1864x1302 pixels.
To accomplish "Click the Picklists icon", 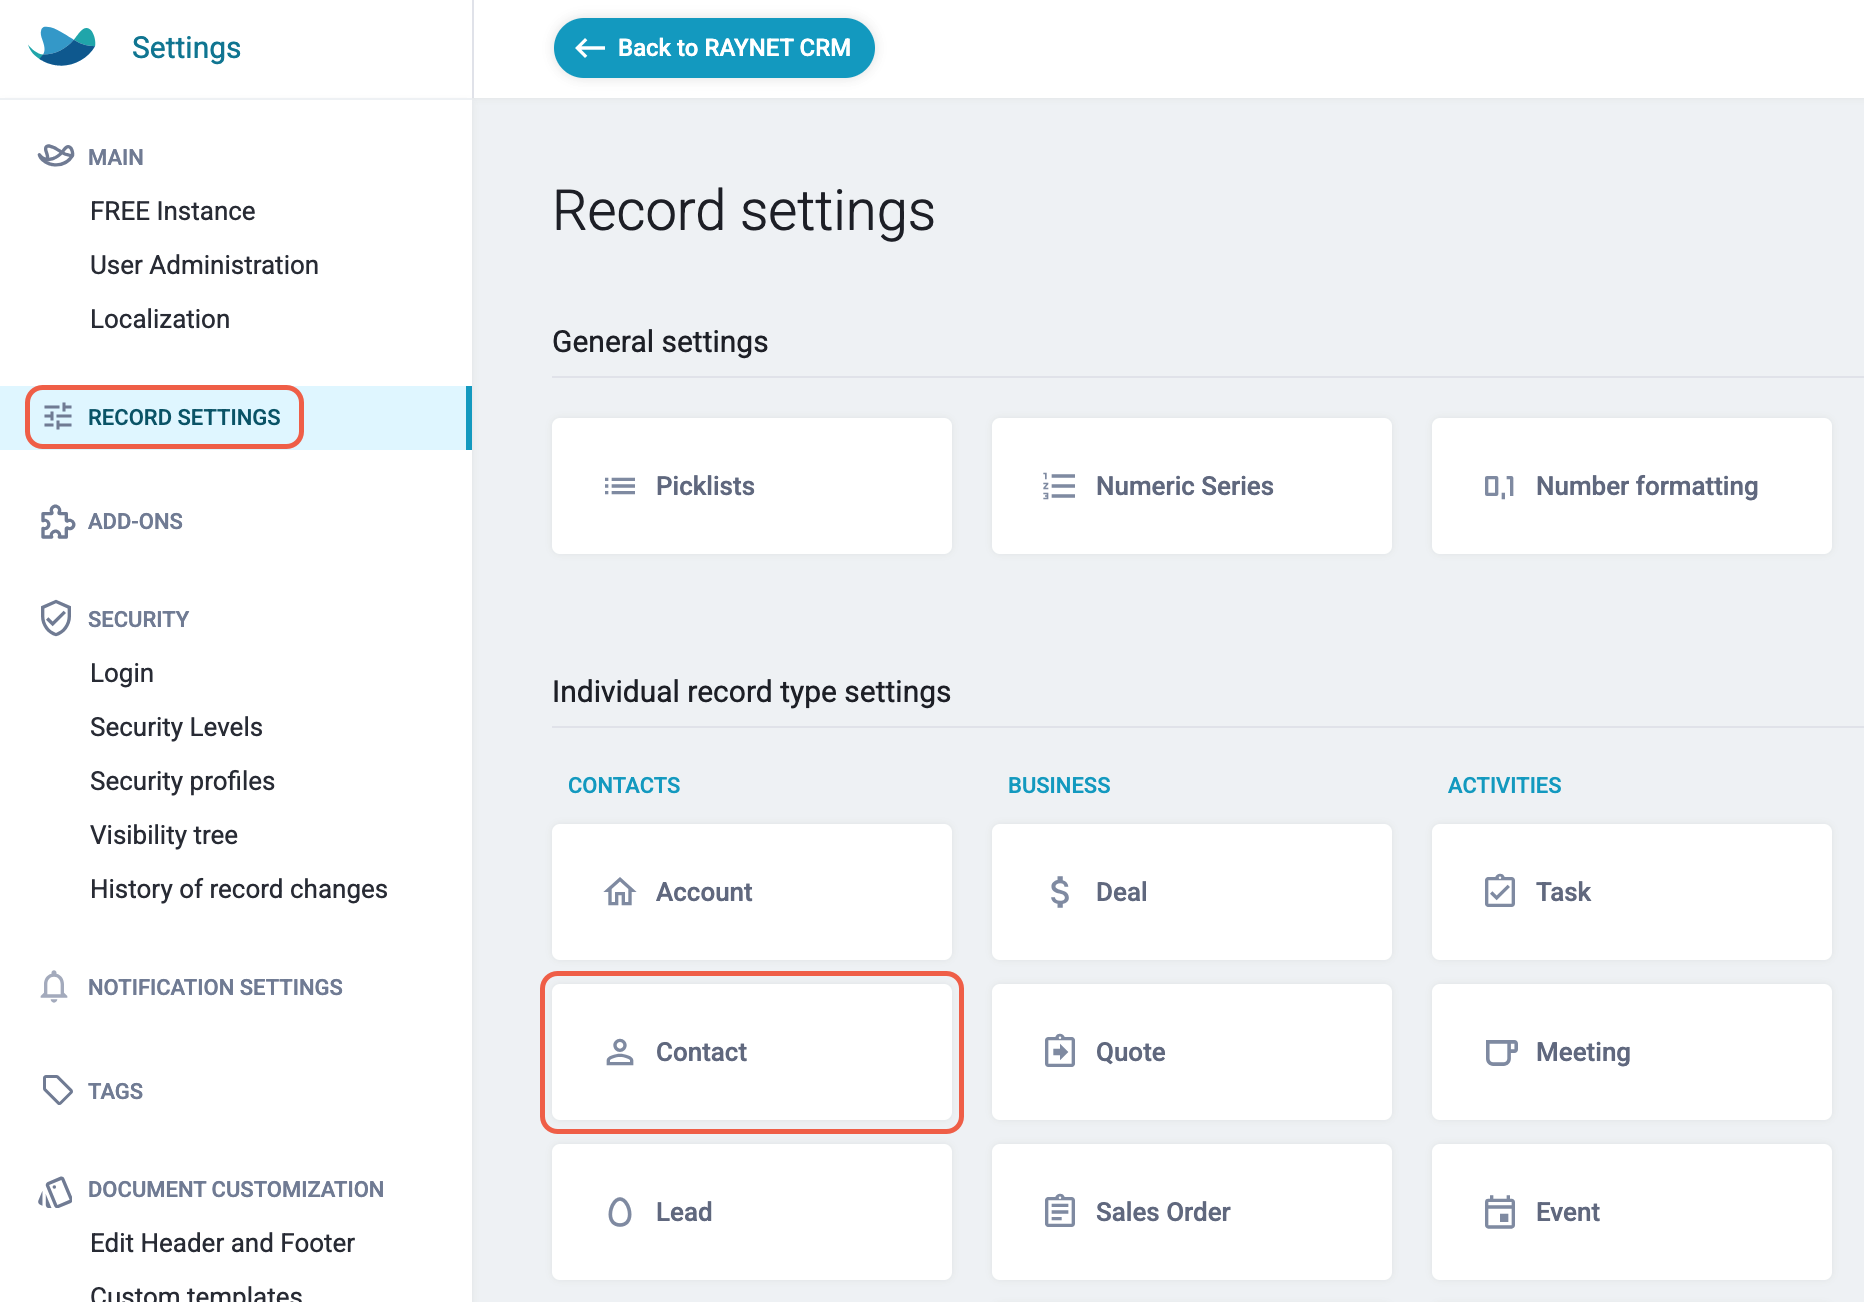I will tap(619, 486).
